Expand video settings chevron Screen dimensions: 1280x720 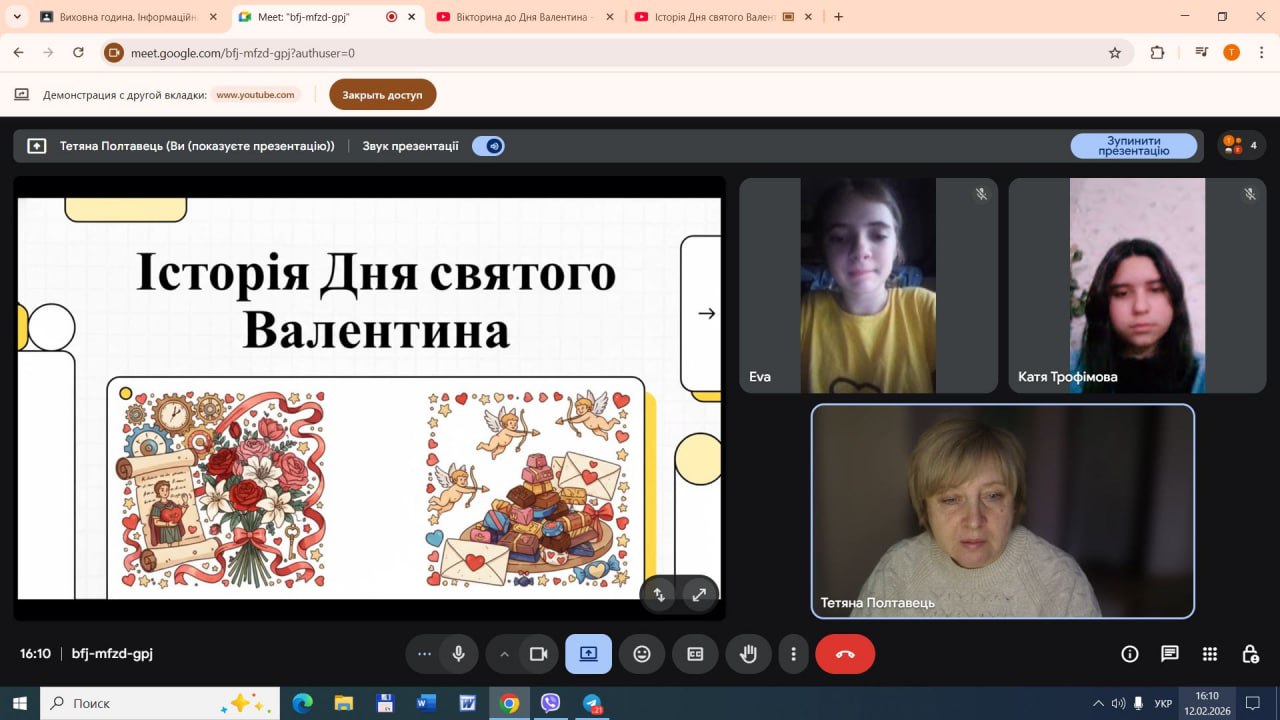(504, 654)
